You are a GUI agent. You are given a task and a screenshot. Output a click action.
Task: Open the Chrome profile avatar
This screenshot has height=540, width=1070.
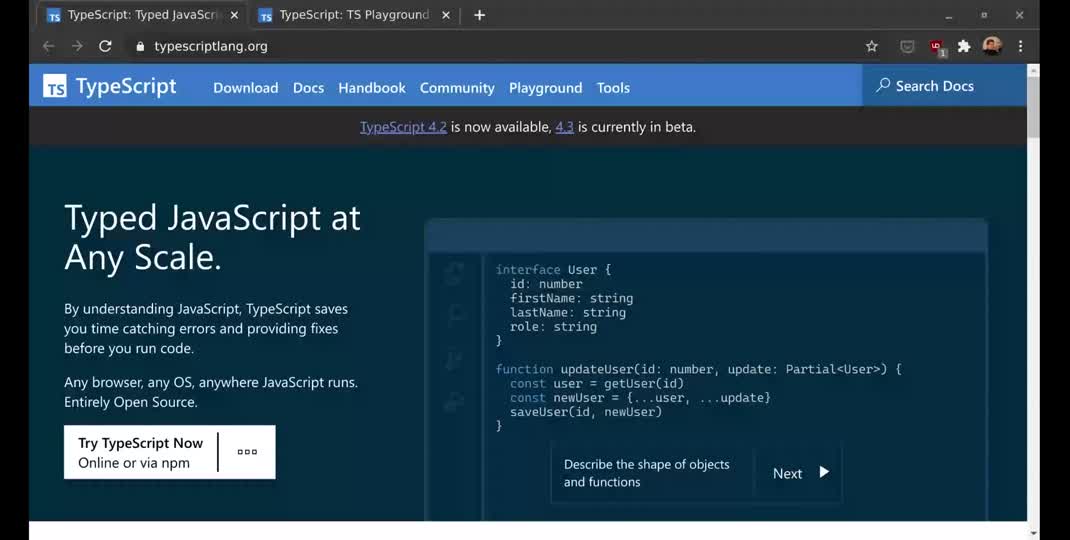click(x=992, y=46)
